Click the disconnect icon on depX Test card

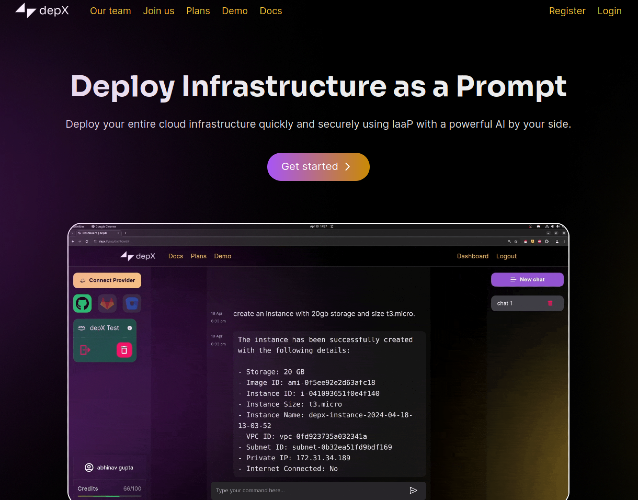pos(85,350)
